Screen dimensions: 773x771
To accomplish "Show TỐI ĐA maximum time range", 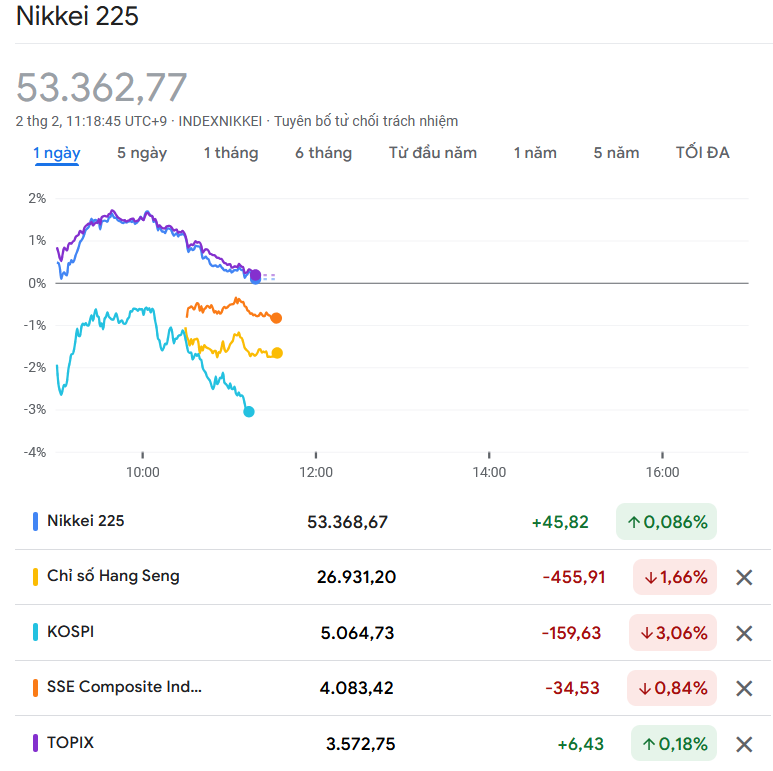I will click(703, 153).
